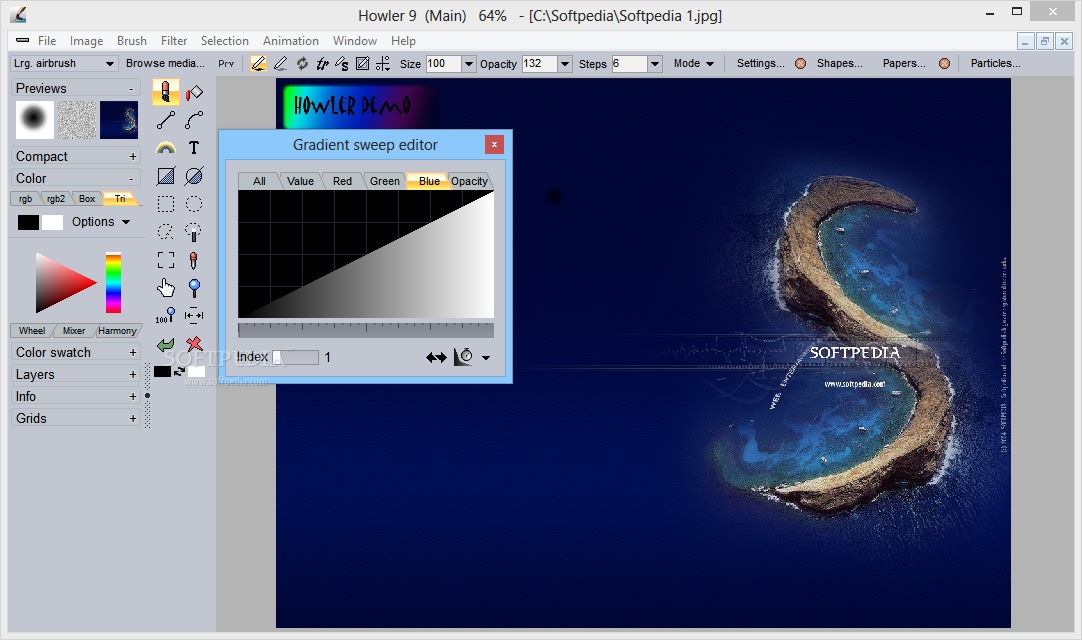Open brush Settings...
Image resolution: width=1082 pixels, height=640 pixels.
point(760,64)
